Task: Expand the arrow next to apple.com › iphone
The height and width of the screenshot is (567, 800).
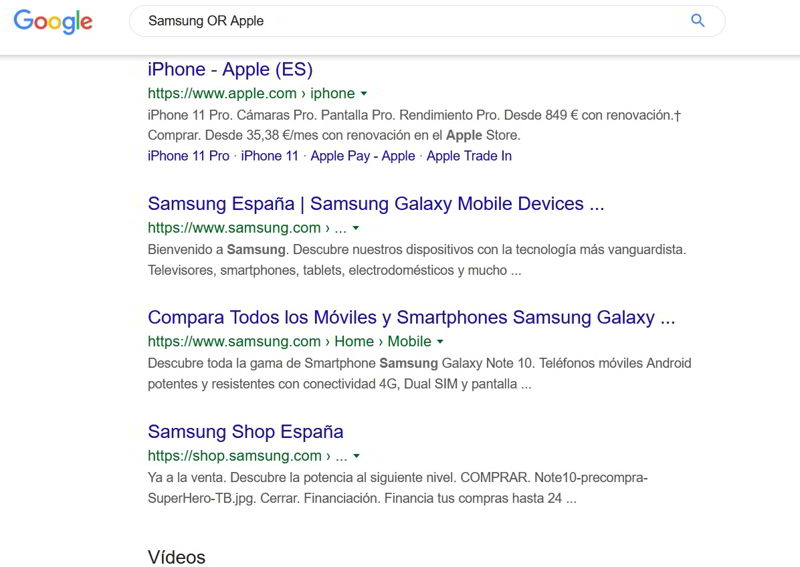Action: coord(364,94)
